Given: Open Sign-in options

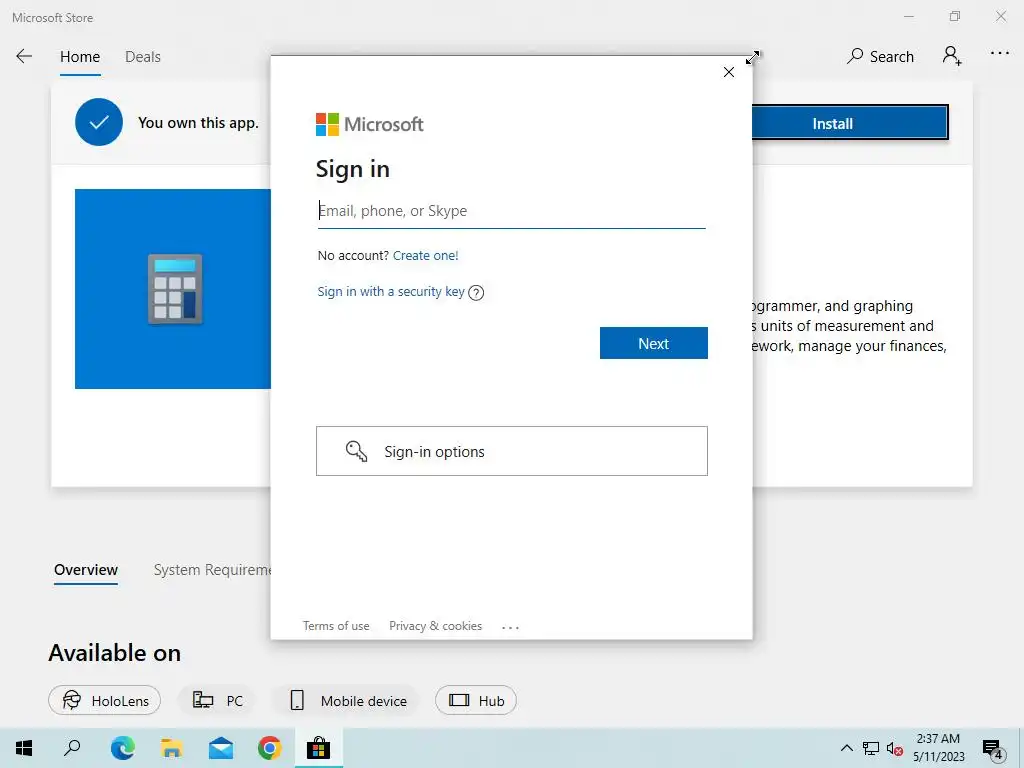Looking at the screenshot, I should tap(511, 451).
